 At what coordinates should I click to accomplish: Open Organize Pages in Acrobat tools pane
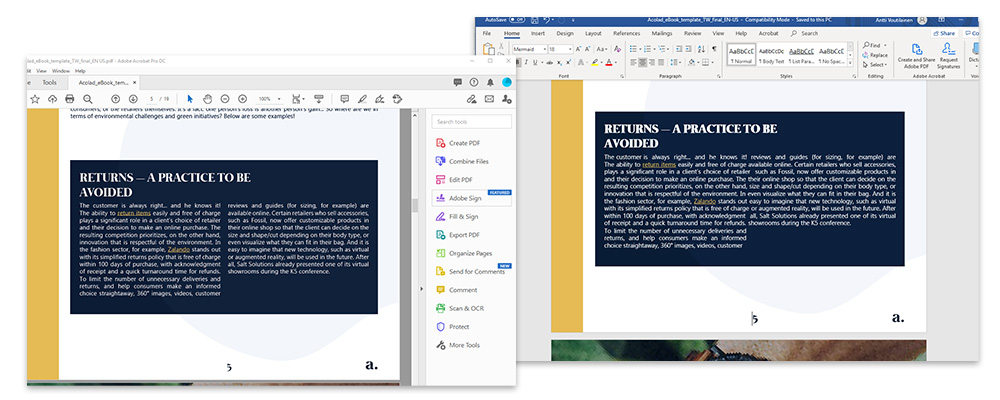click(464, 253)
